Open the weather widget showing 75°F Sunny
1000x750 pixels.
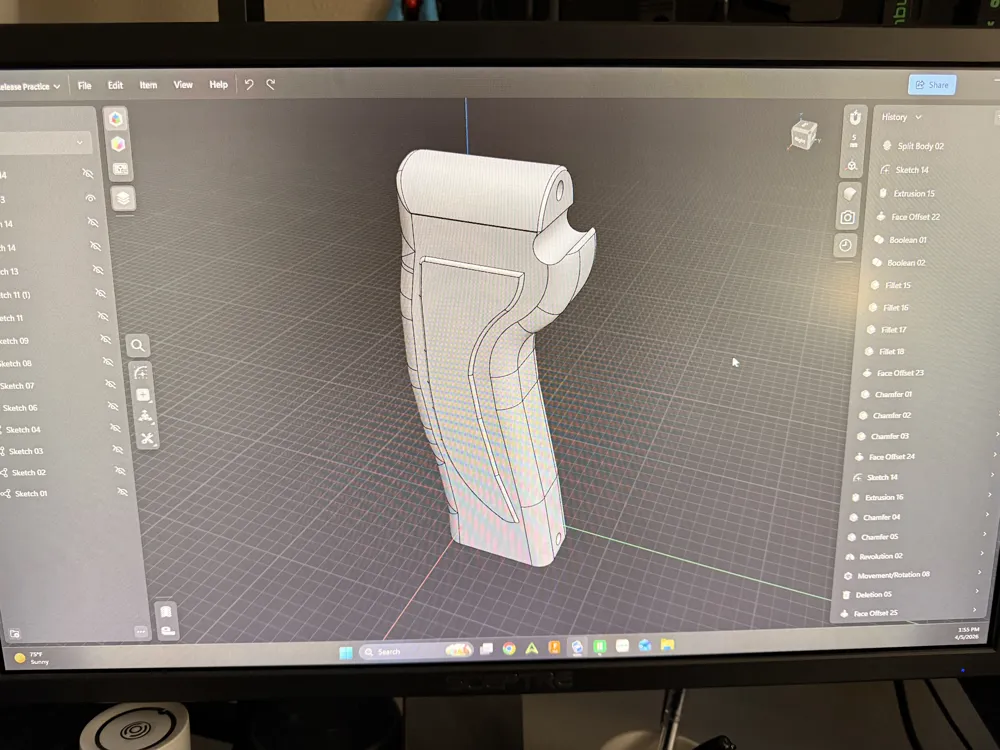32,658
